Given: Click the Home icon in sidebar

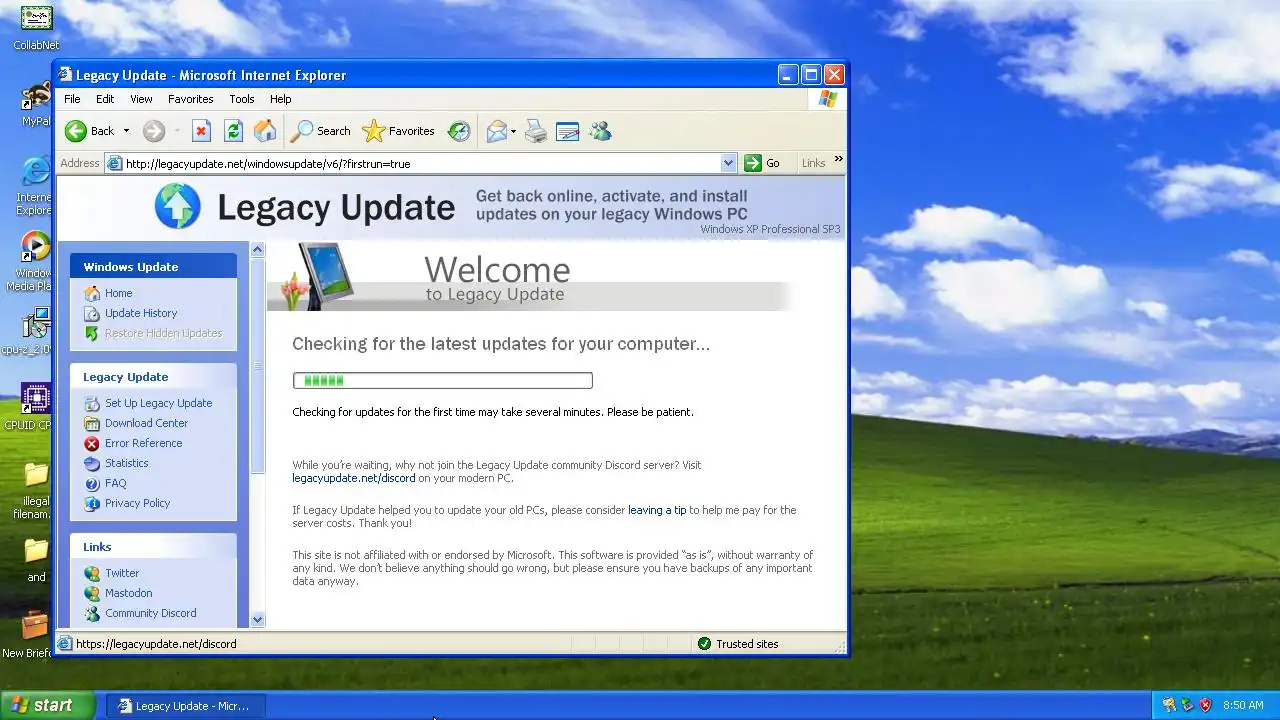Looking at the screenshot, I should pyautogui.click(x=92, y=293).
